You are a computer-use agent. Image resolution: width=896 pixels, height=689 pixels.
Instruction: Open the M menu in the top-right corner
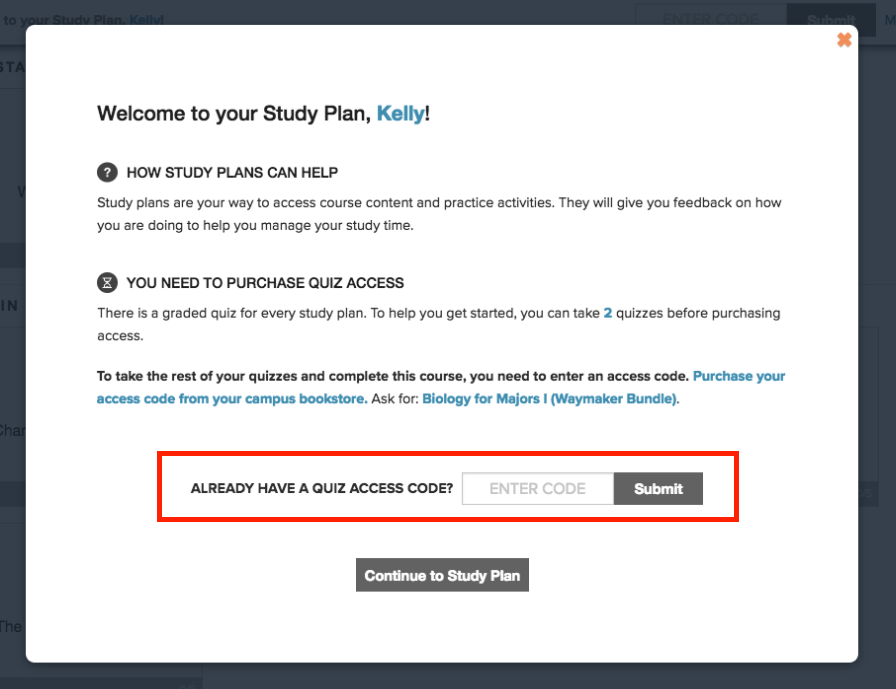[888, 18]
